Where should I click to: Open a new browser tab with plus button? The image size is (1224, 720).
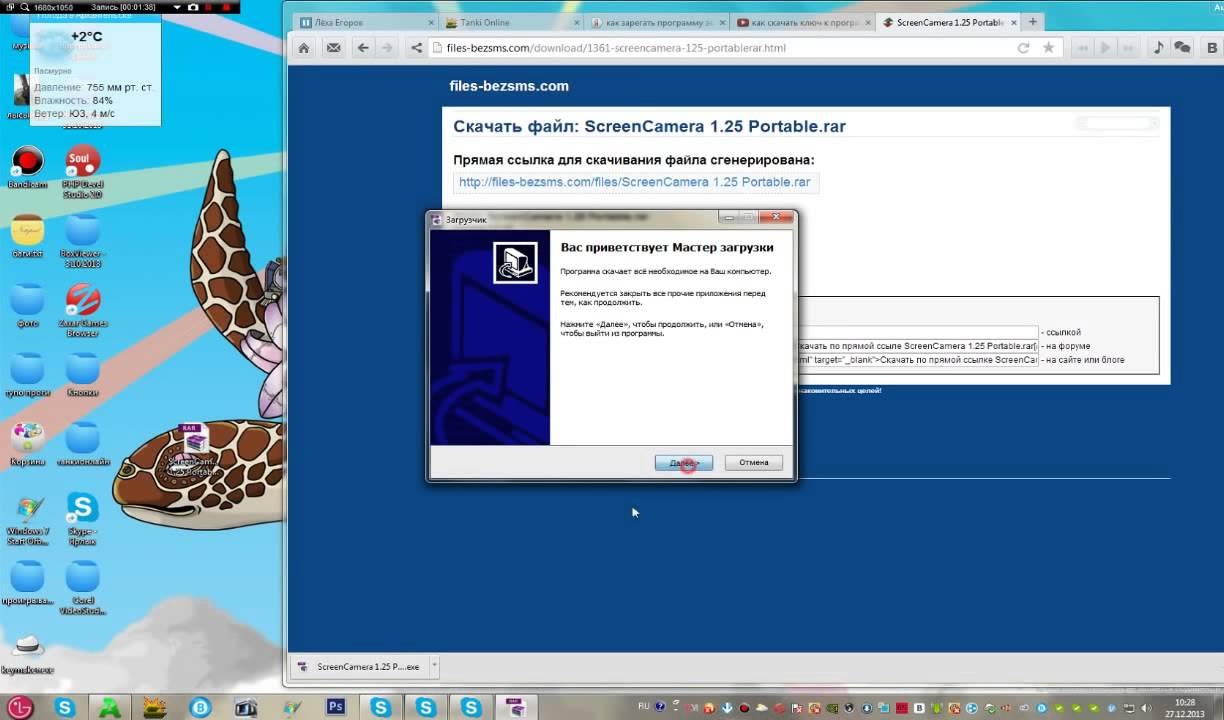1033,22
